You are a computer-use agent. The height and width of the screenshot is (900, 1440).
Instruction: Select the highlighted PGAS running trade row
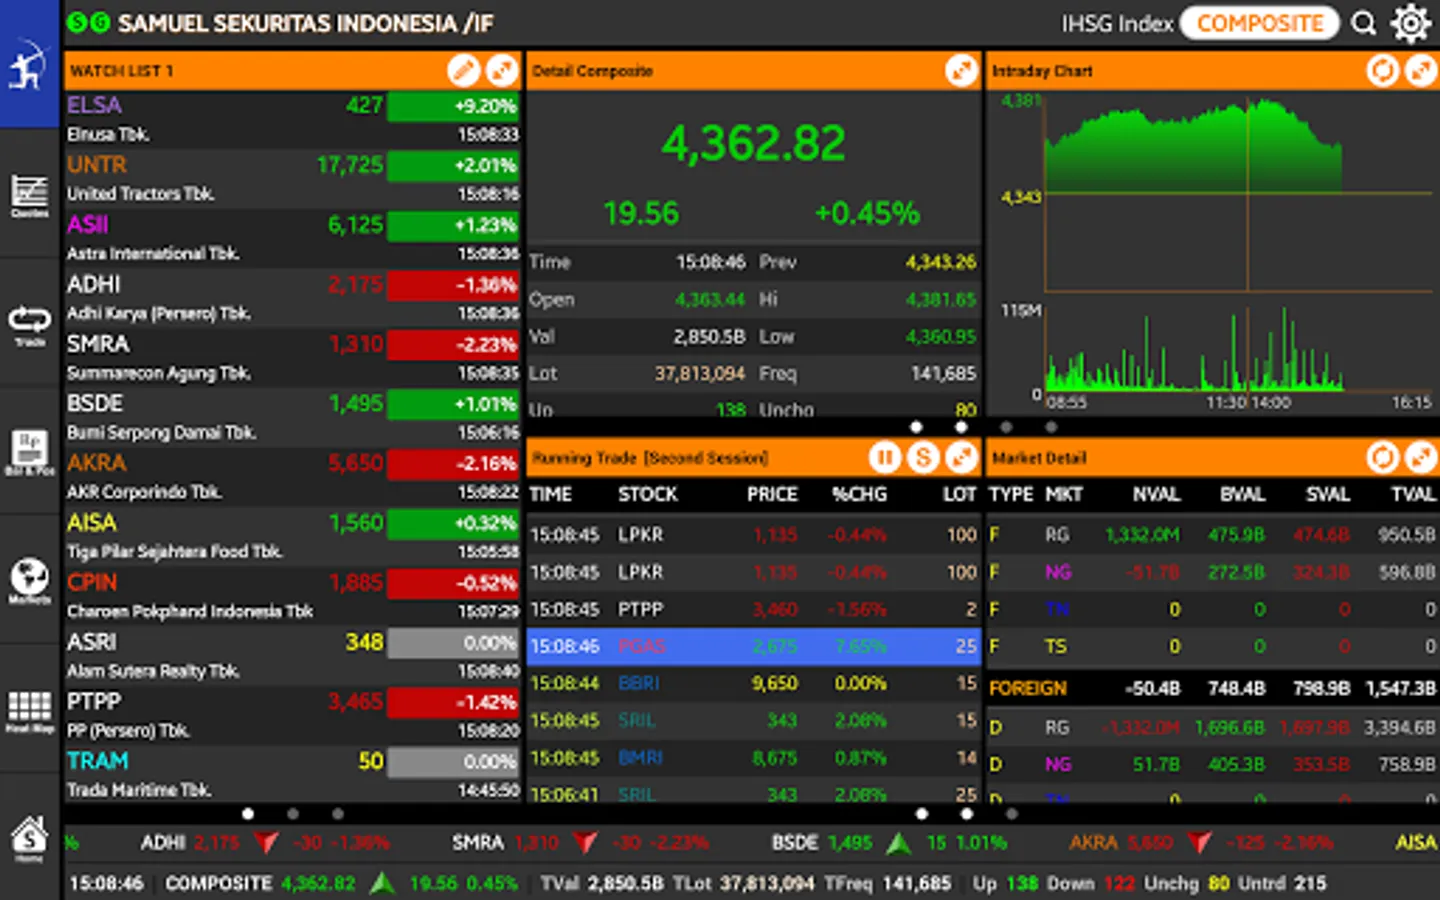[x=754, y=646]
